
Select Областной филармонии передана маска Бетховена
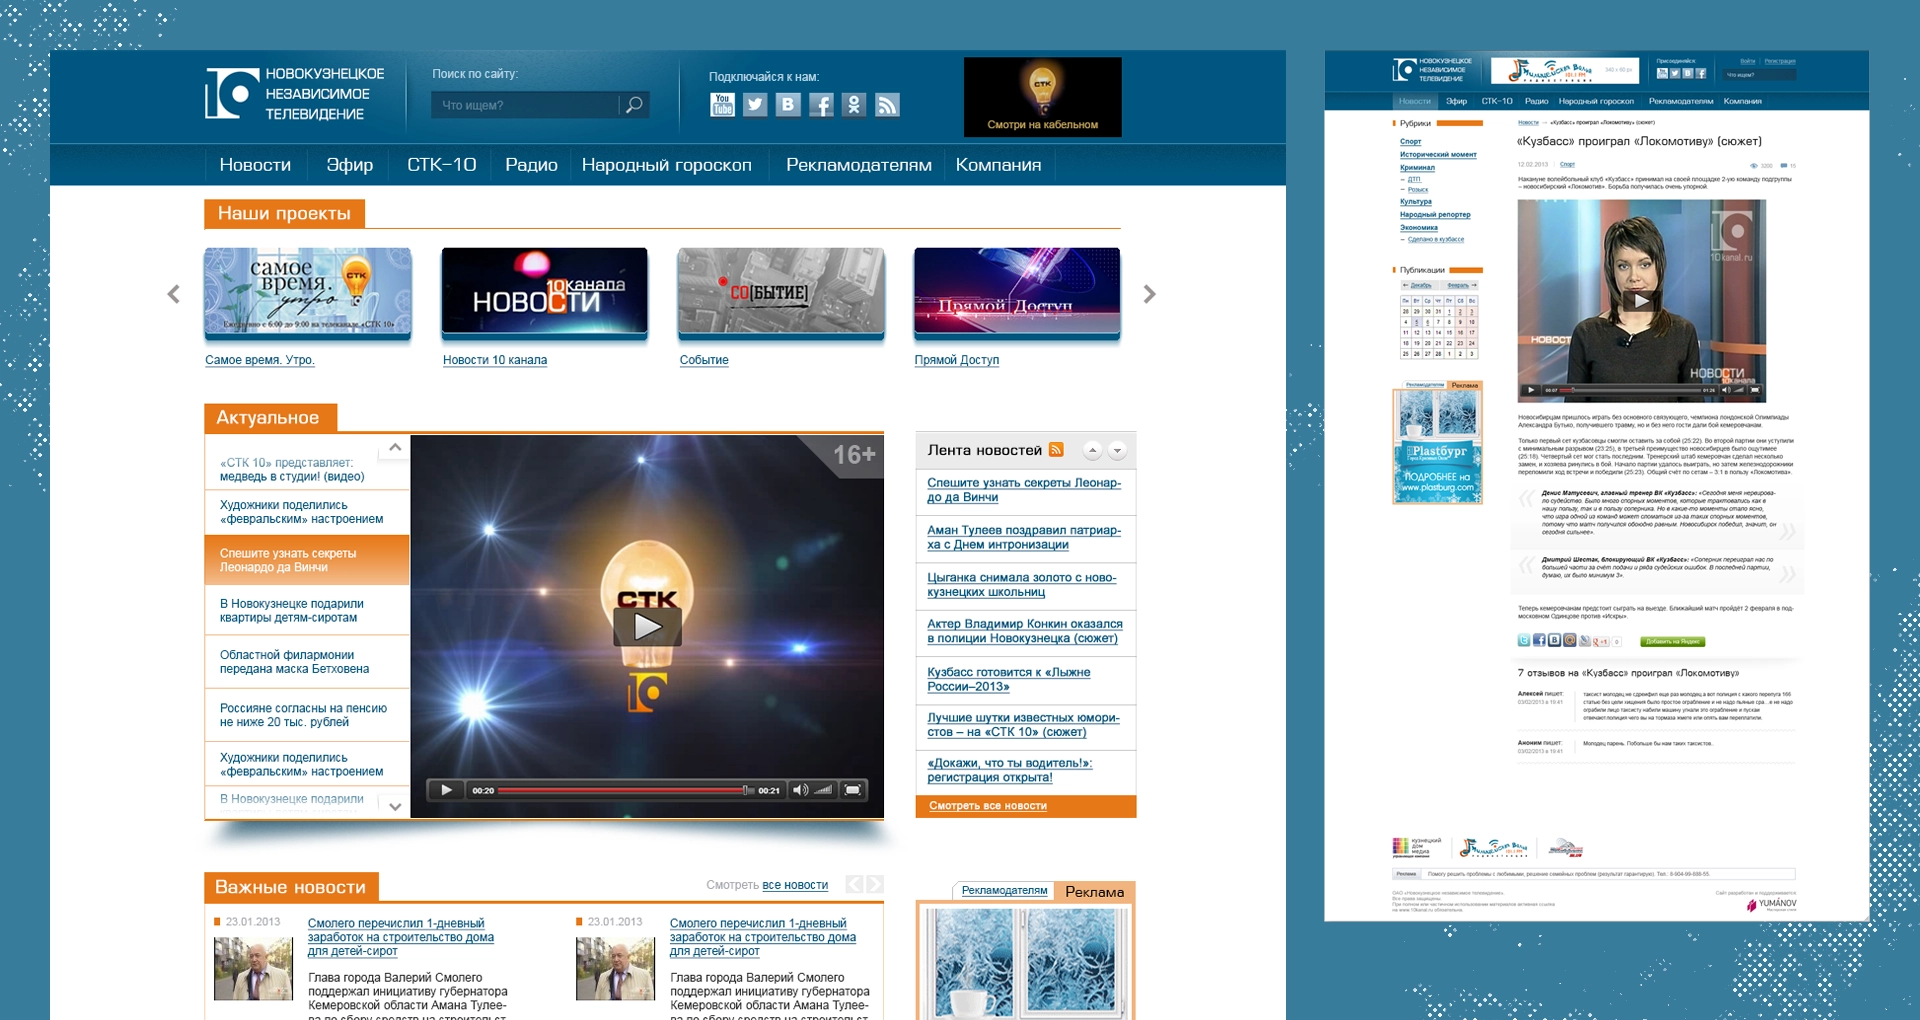[308, 662]
